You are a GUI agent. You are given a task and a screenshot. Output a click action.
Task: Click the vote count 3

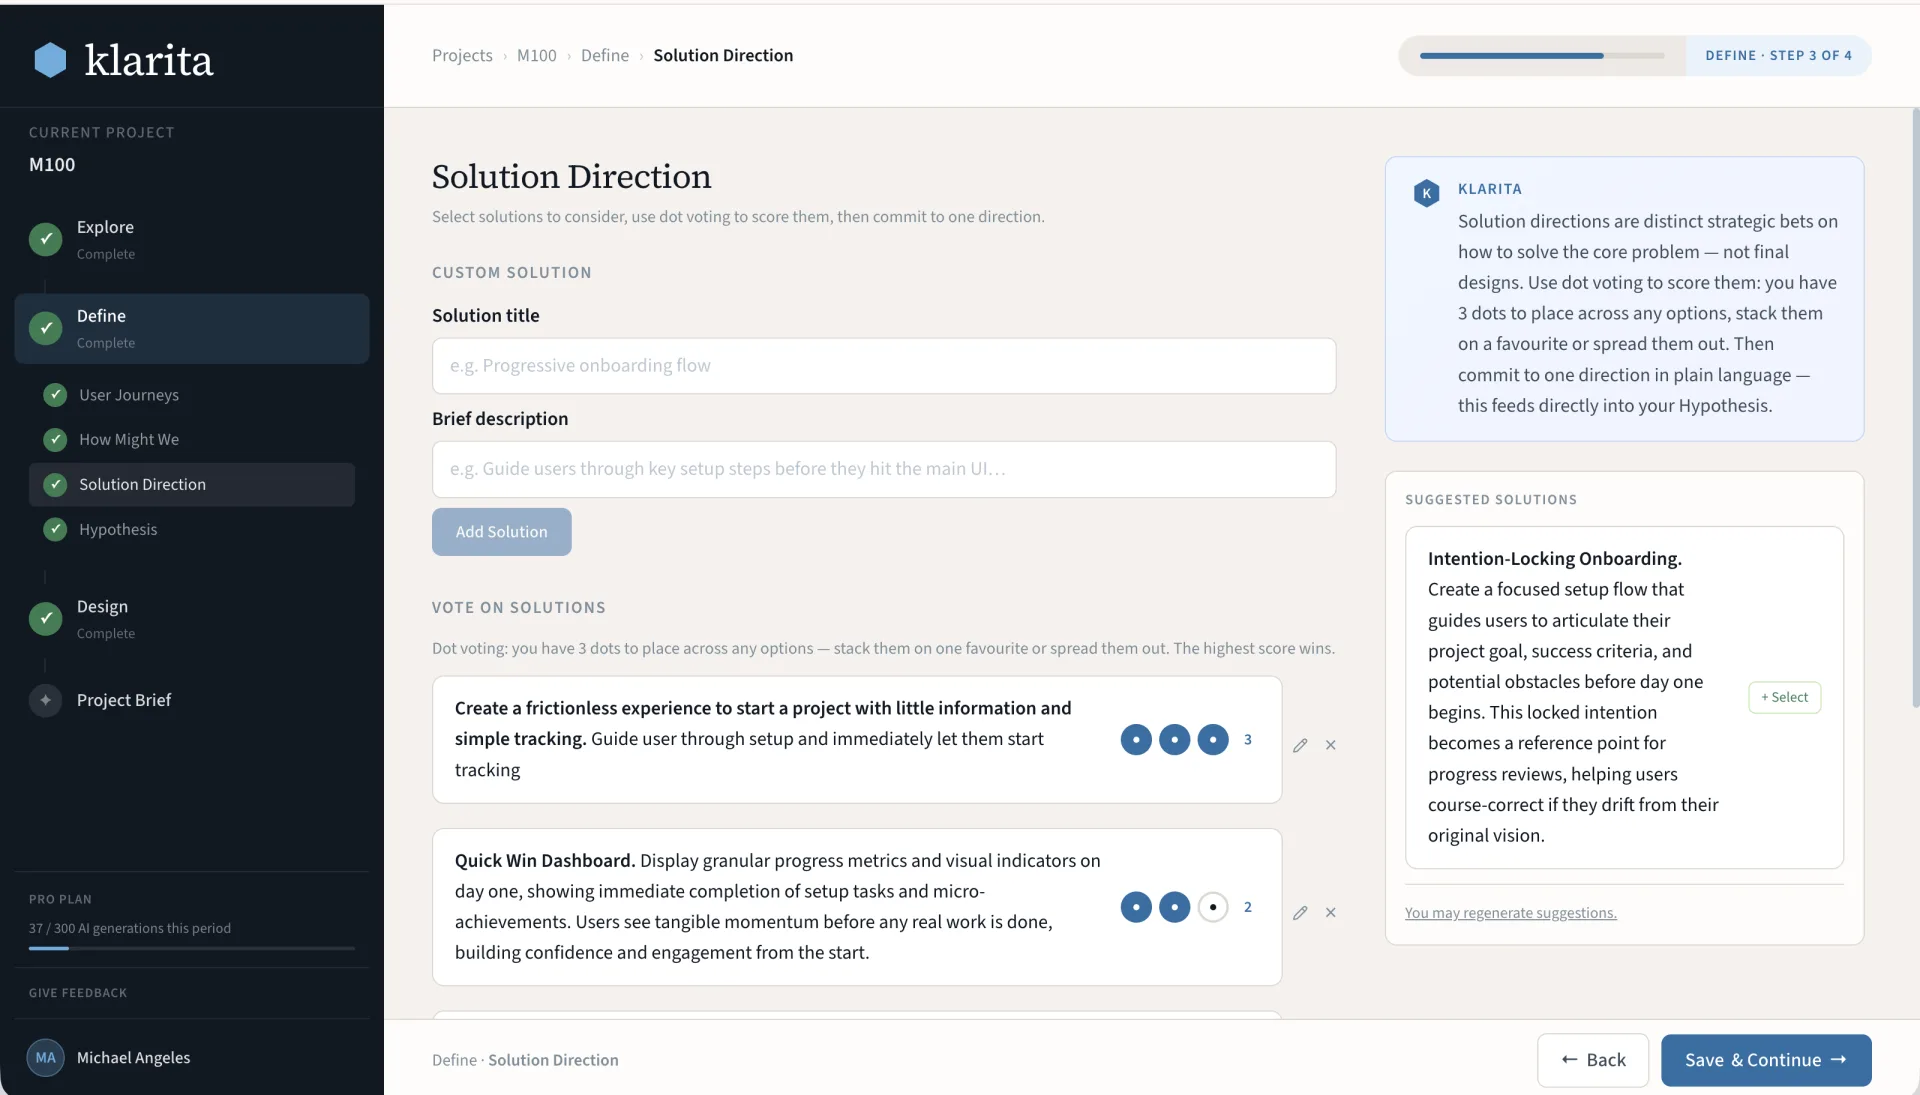point(1248,740)
